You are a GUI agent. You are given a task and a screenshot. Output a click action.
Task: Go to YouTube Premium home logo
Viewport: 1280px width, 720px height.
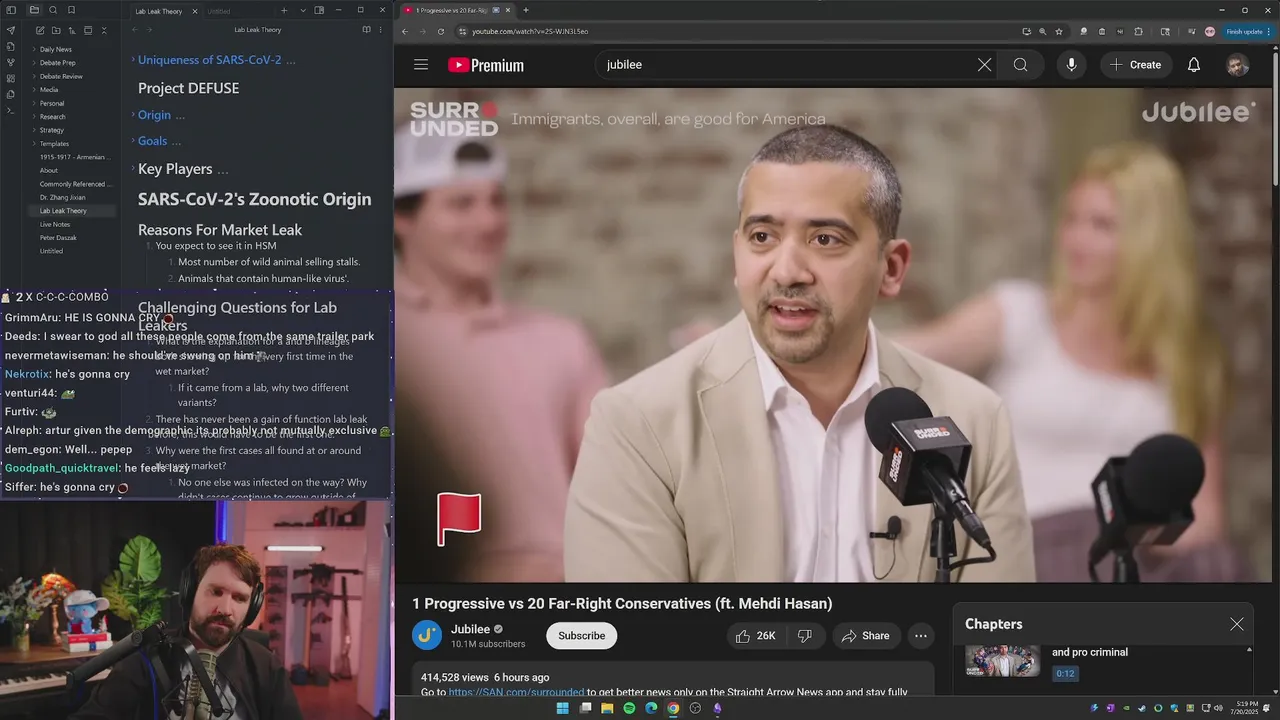coord(486,65)
